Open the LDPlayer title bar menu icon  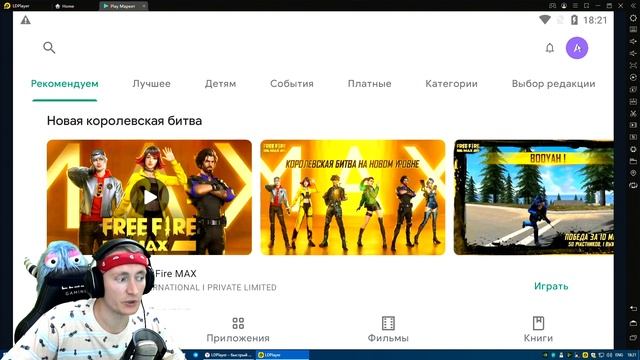click(575, 6)
